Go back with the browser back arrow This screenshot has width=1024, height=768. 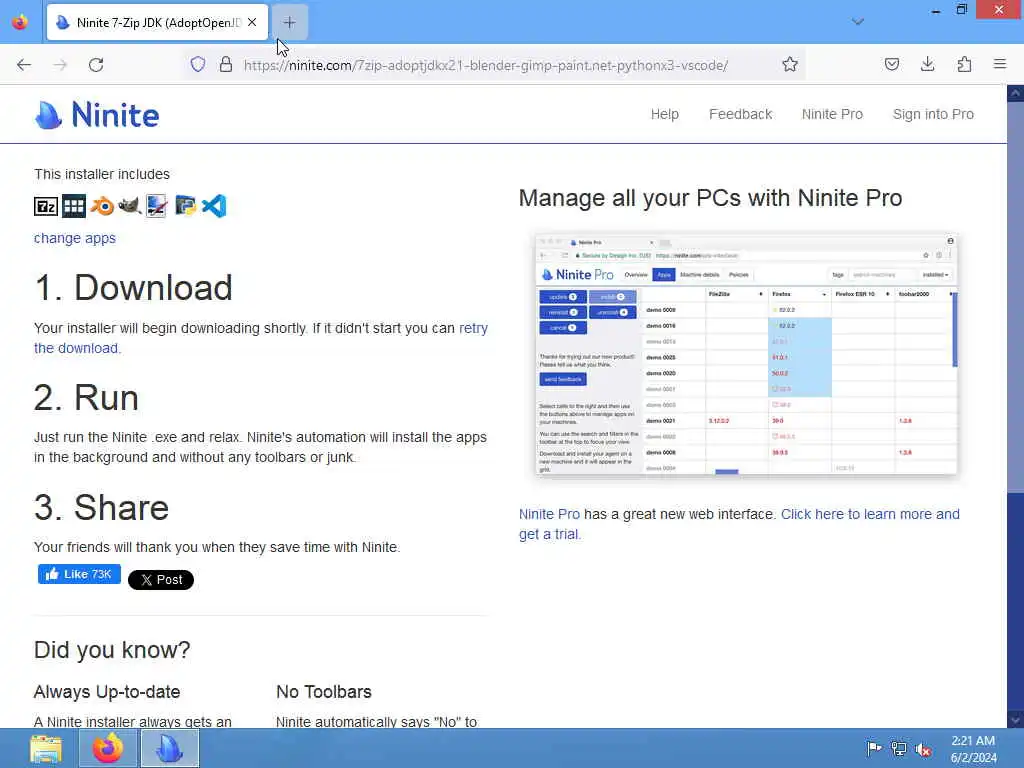click(24, 65)
